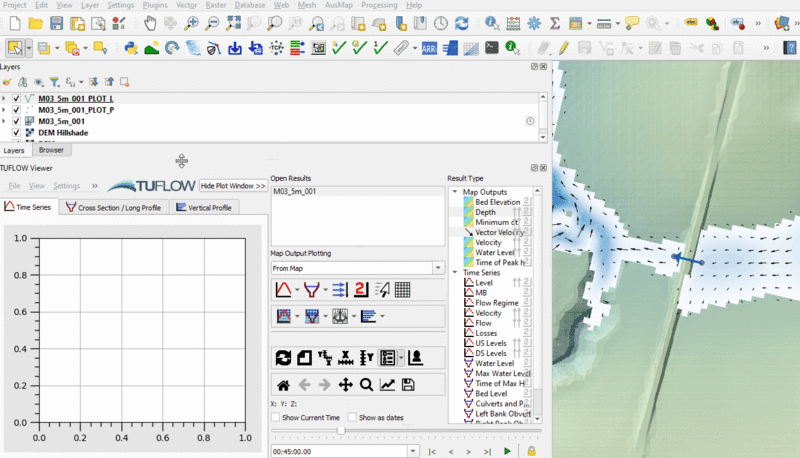Viewport: 800px width, 458px height.
Task: Collapse the Map Outputs tree group
Action: coord(455,192)
